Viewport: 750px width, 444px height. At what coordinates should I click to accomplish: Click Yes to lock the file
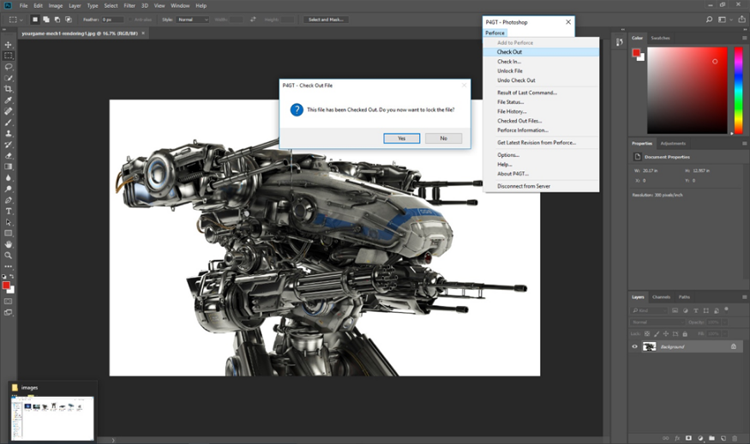click(402, 138)
